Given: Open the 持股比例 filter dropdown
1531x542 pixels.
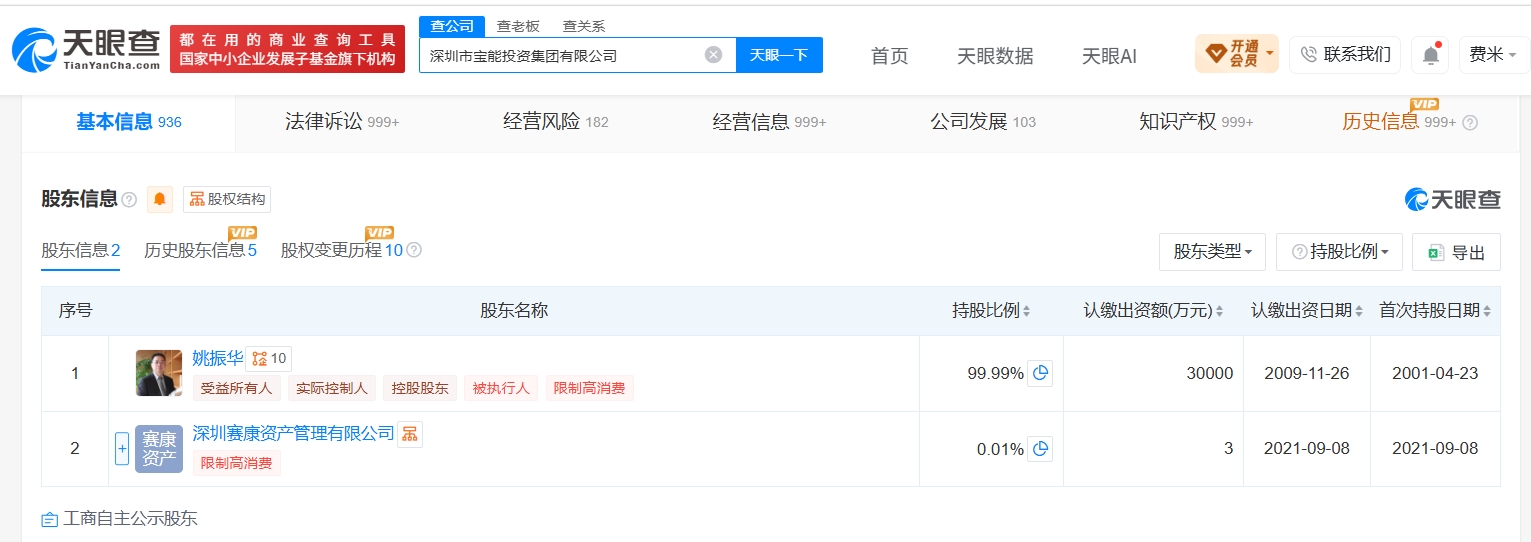Looking at the screenshot, I should coord(1339,252).
